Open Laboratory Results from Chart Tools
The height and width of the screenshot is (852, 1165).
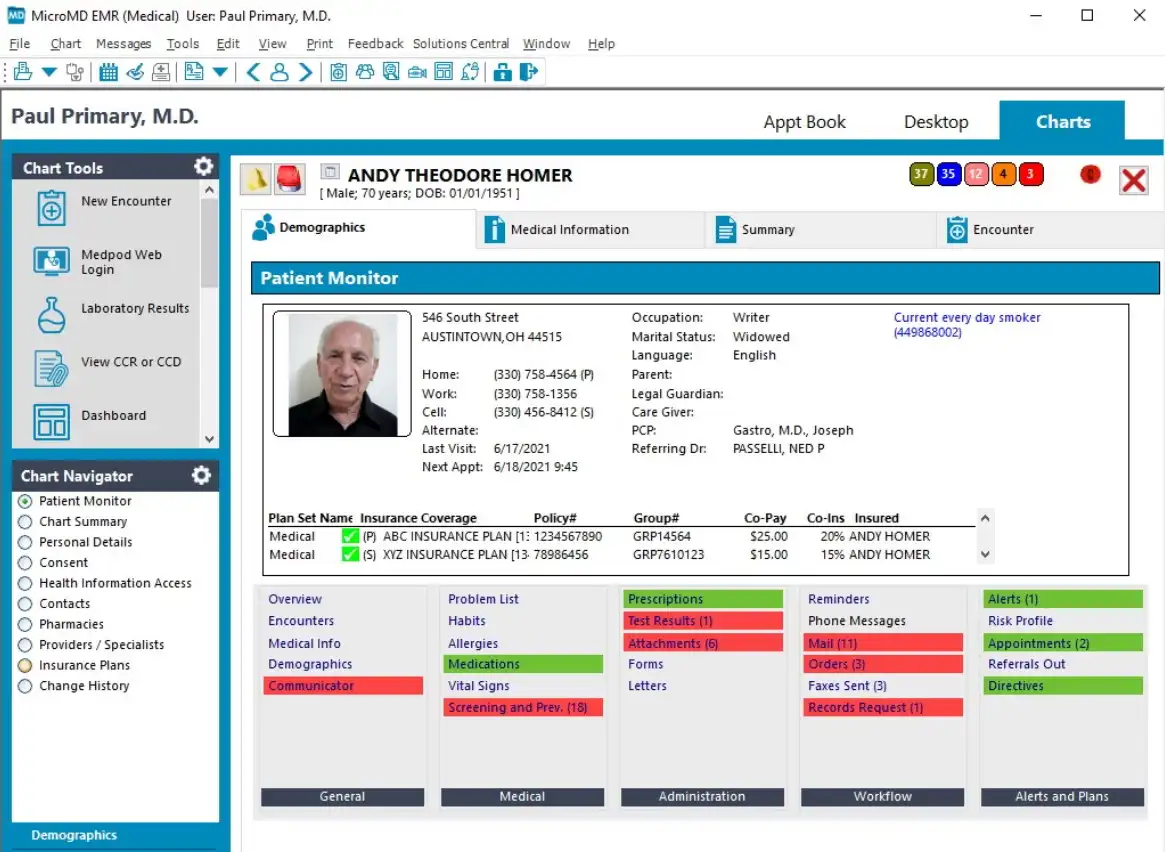[x=134, y=308]
